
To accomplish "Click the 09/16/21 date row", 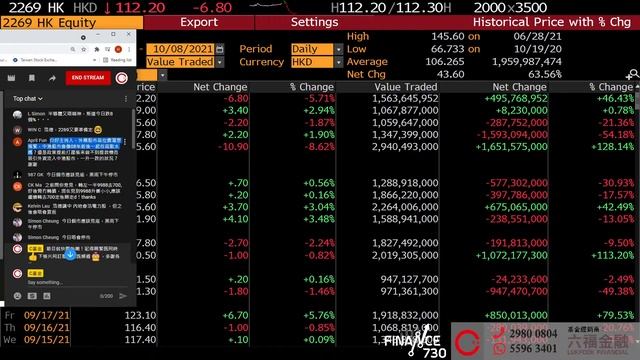I will (x=47, y=328).
